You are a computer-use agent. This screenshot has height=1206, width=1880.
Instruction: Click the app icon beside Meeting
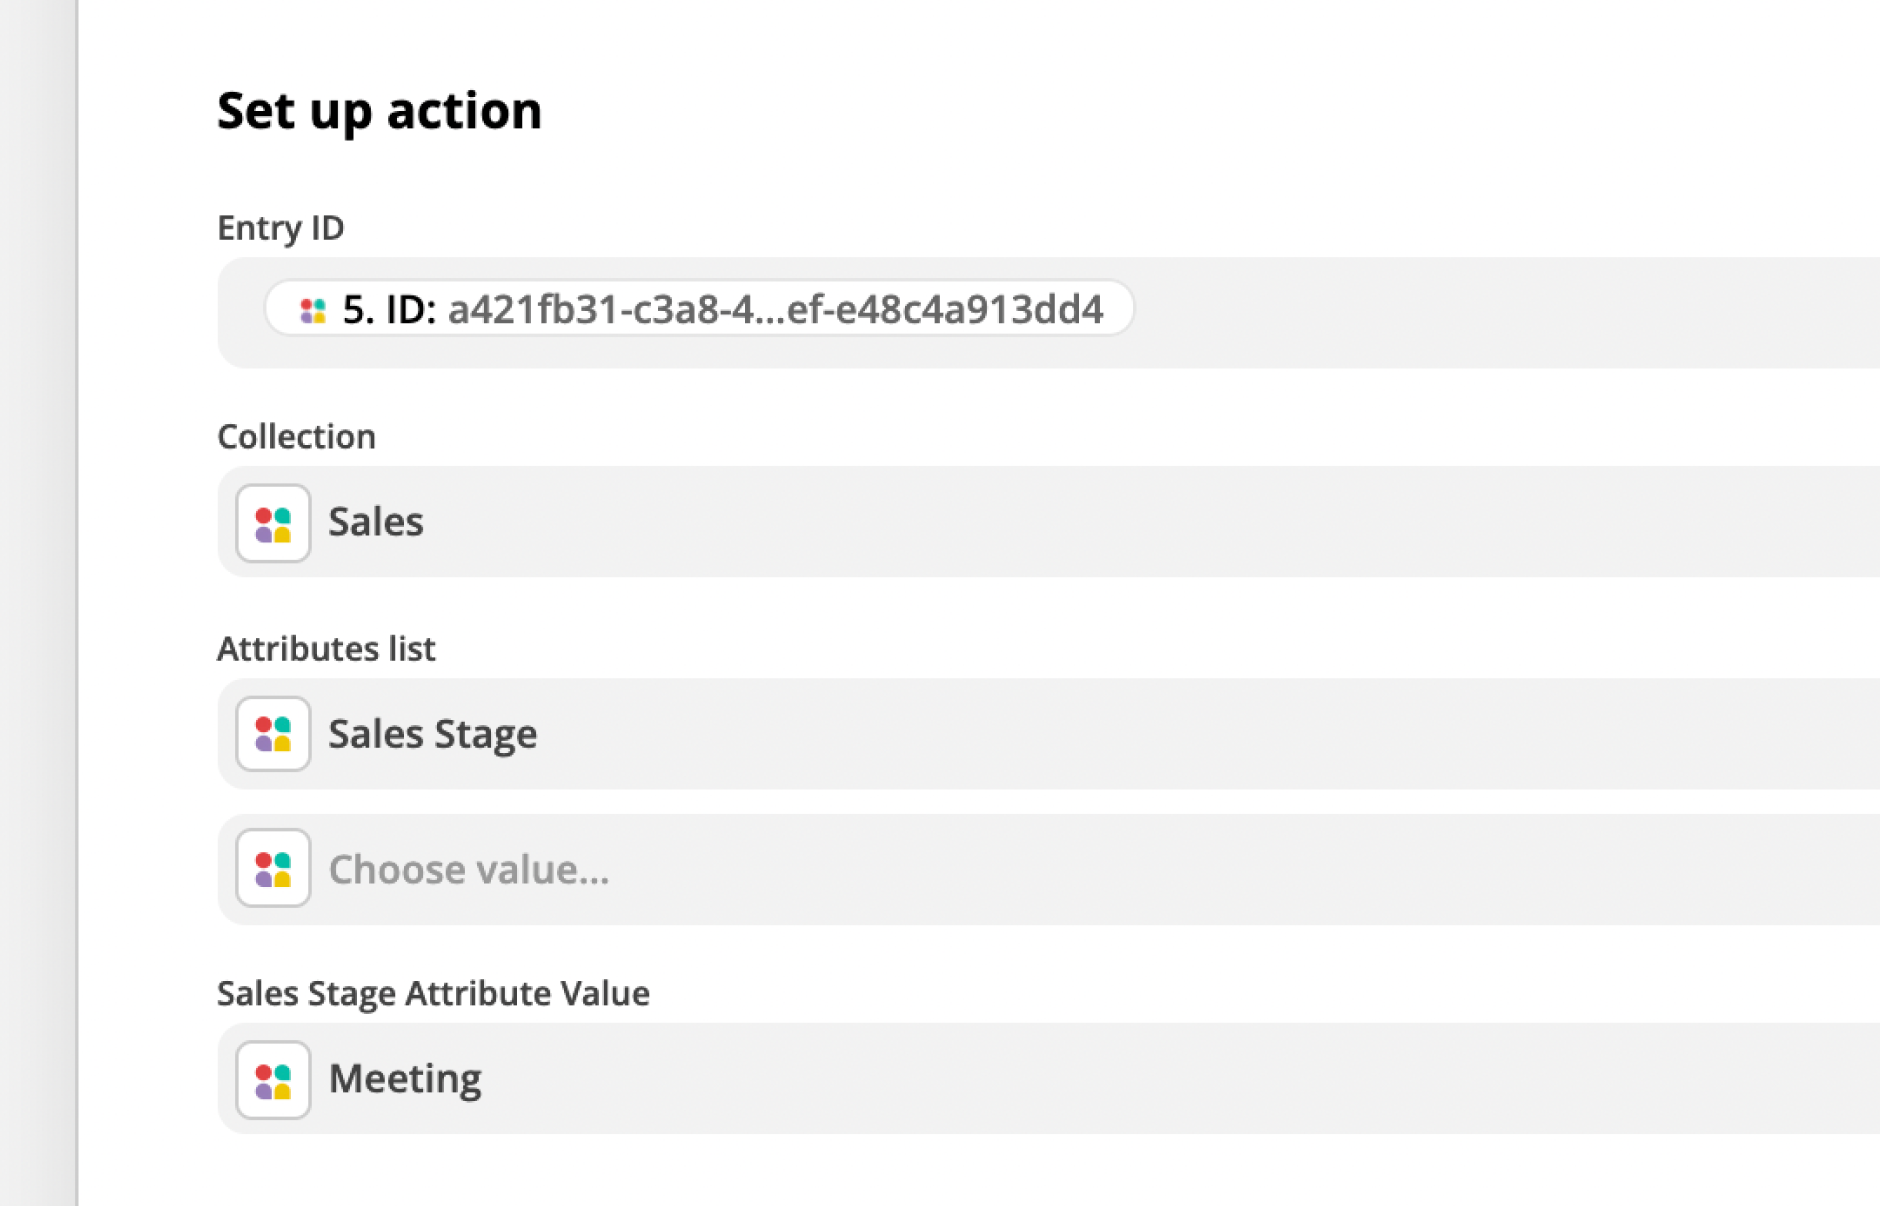273,1080
